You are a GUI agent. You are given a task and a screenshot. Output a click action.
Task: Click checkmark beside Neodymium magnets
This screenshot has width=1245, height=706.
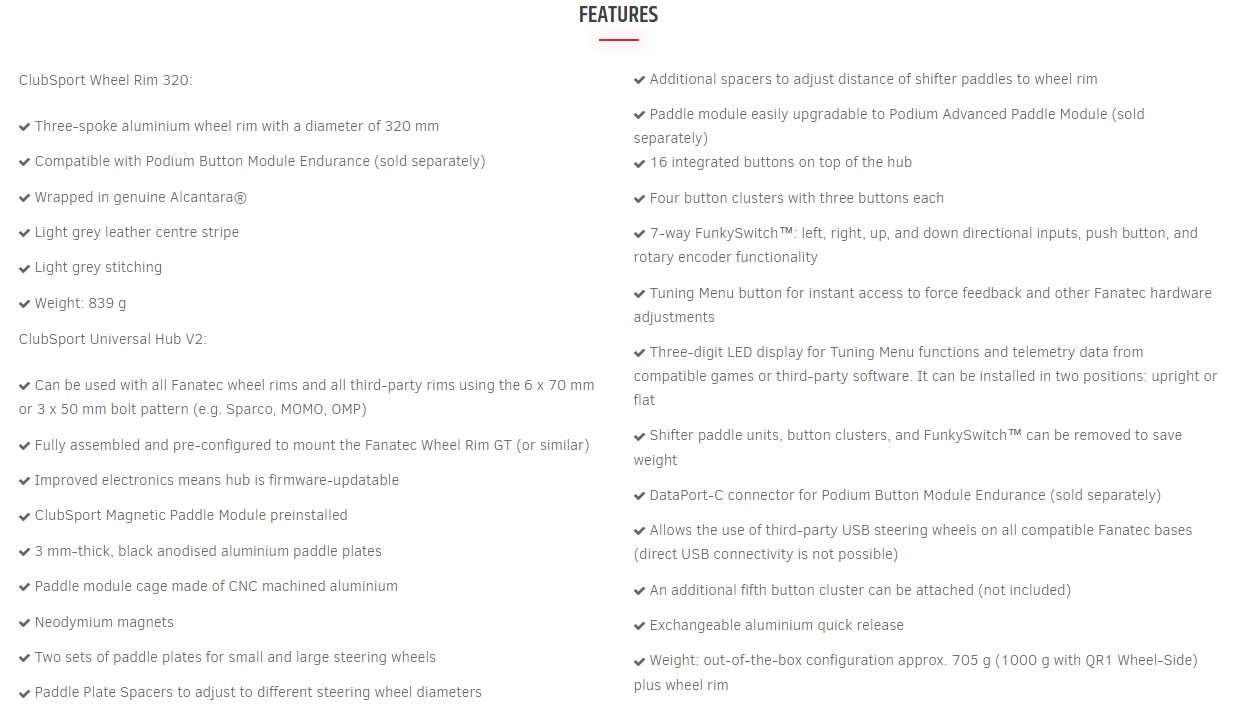click(24, 623)
